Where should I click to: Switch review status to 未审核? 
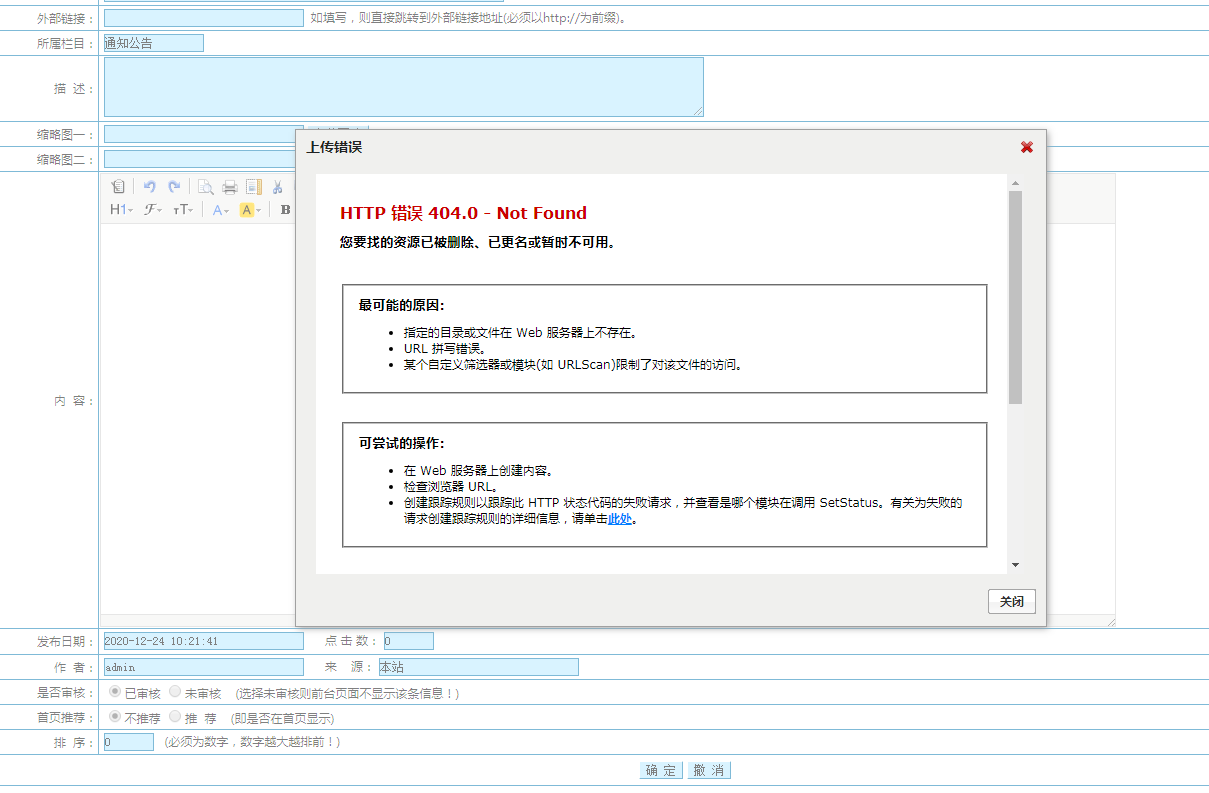pyautogui.click(x=173, y=692)
